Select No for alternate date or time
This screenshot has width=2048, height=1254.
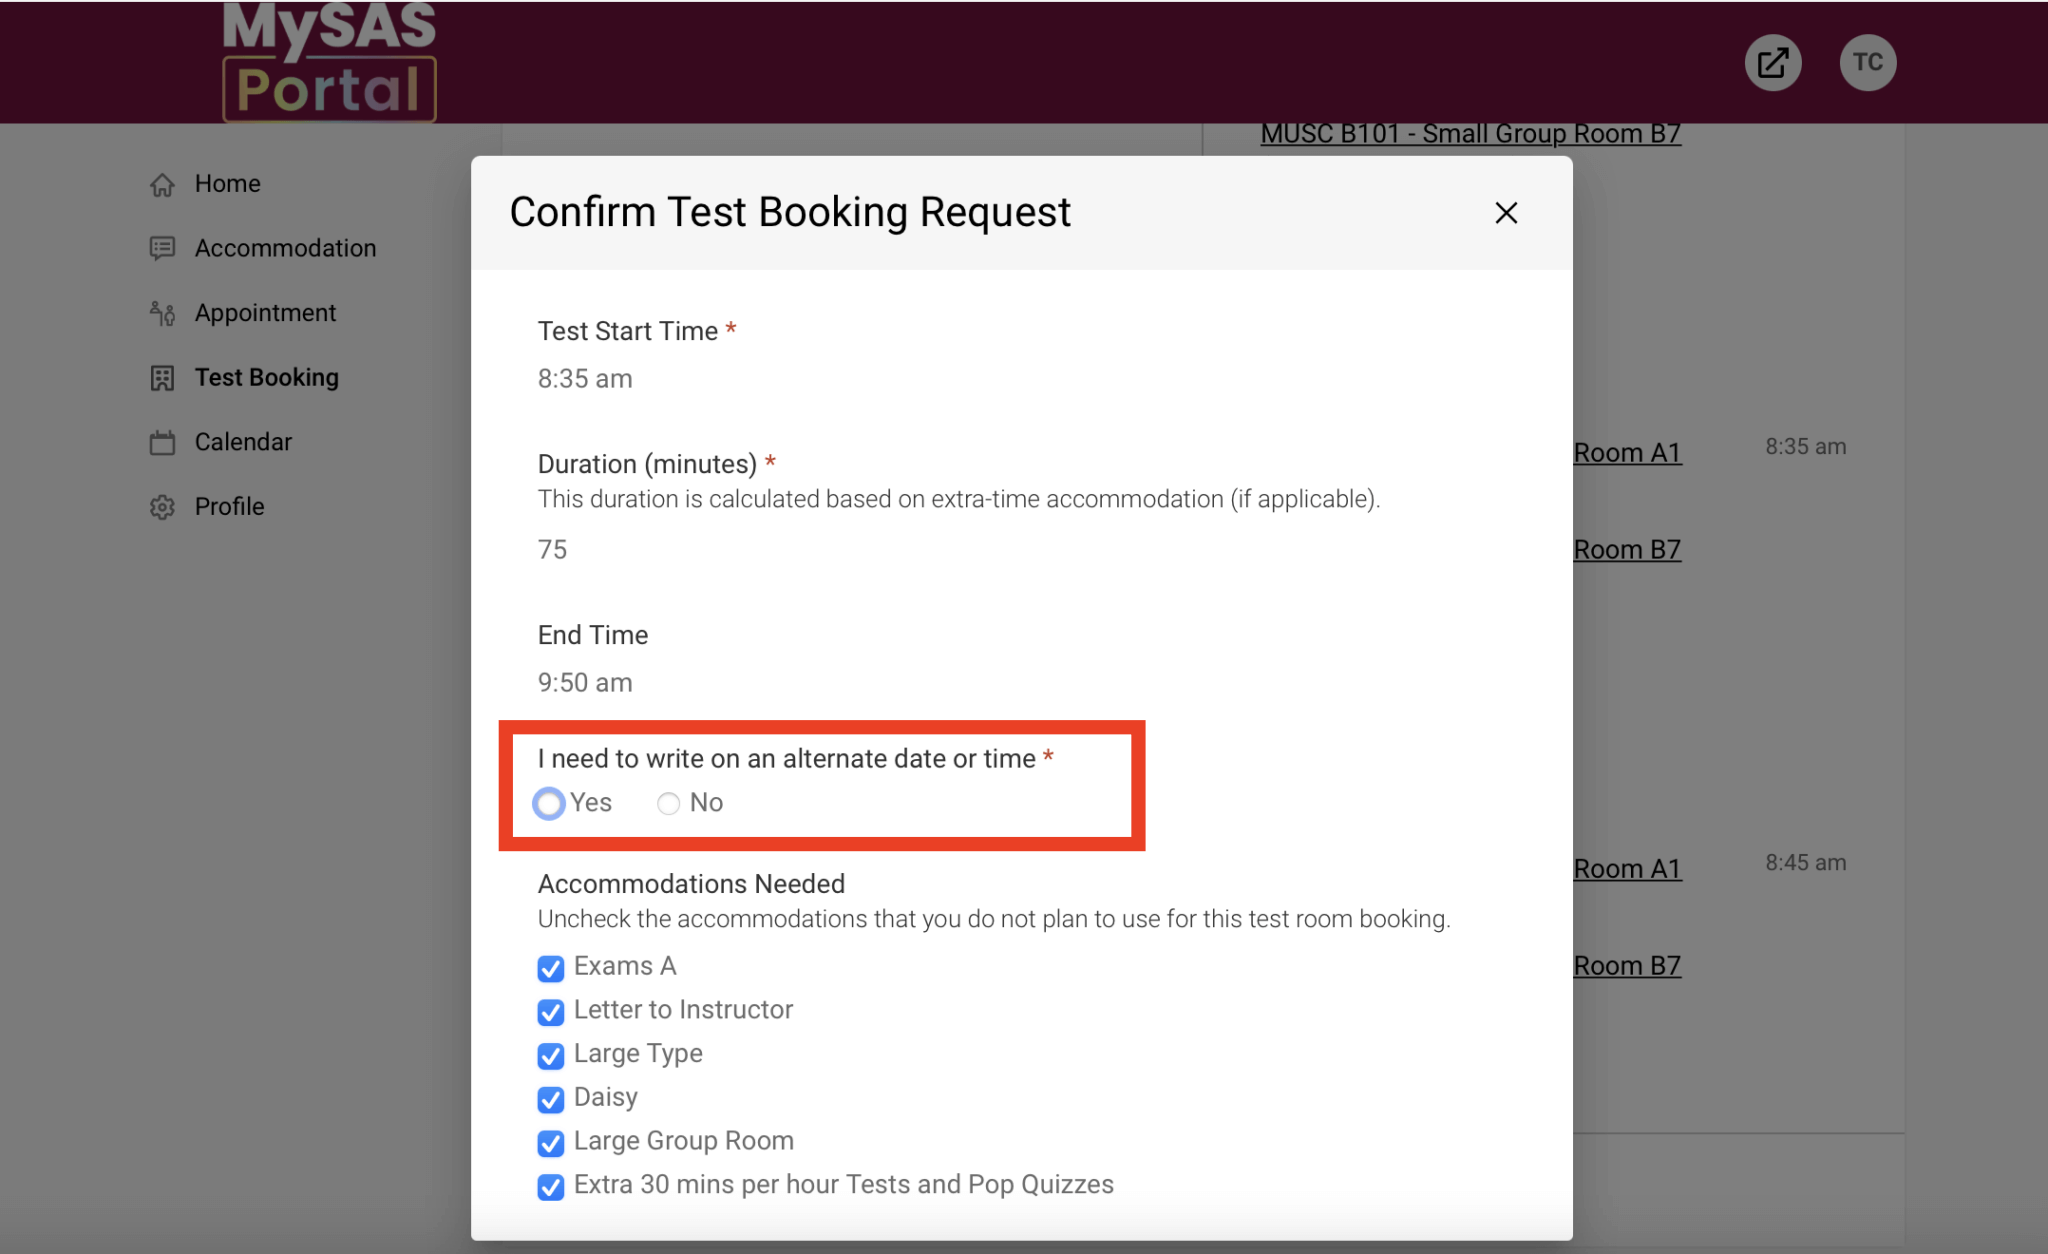click(x=667, y=803)
